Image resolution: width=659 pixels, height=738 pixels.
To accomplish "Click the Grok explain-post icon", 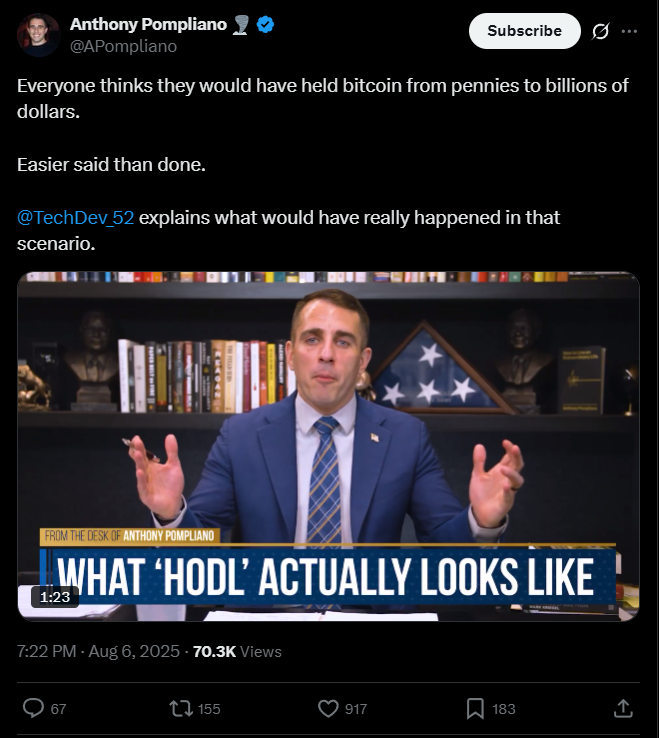I will point(600,32).
